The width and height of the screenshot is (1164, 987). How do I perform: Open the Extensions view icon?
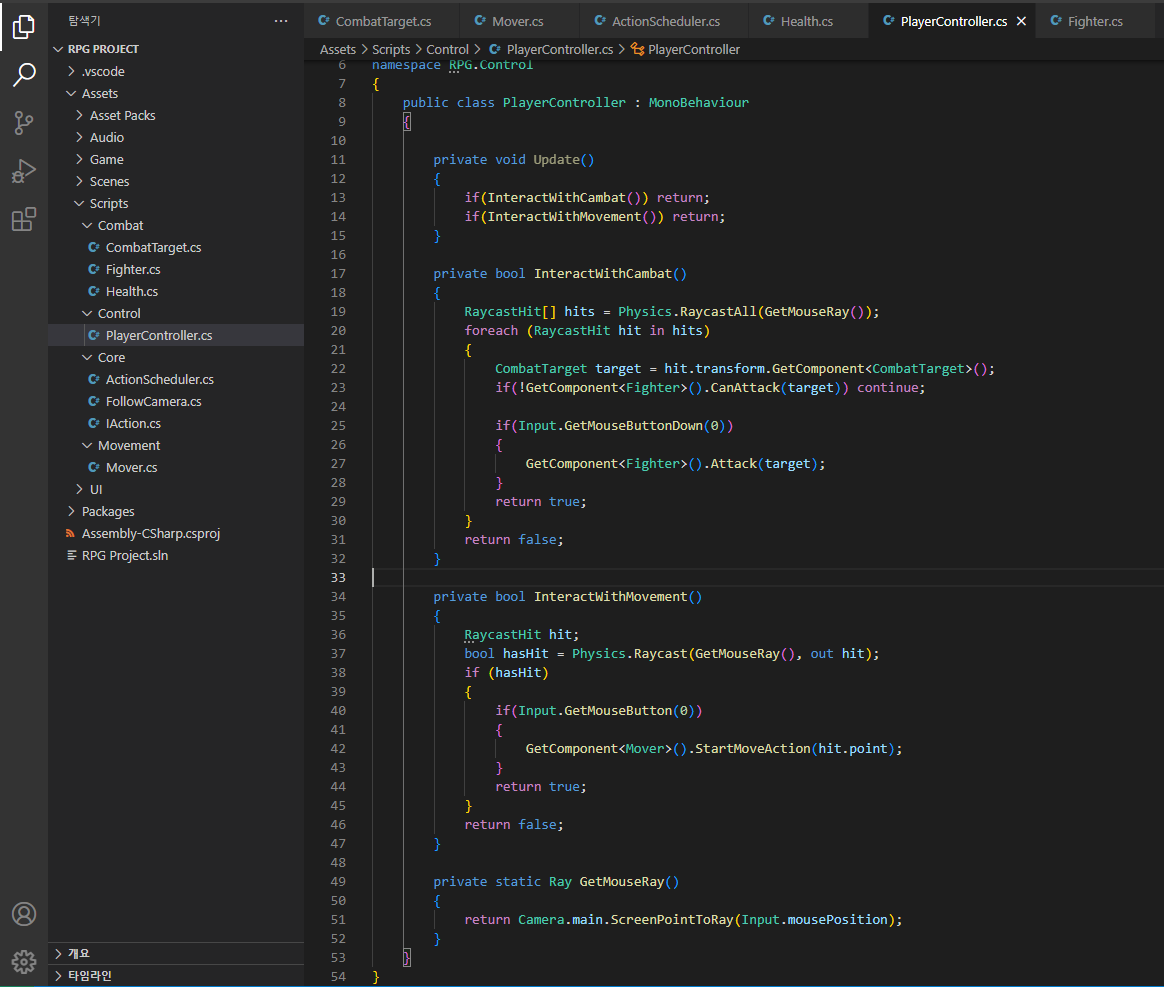[x=24, y=219]
